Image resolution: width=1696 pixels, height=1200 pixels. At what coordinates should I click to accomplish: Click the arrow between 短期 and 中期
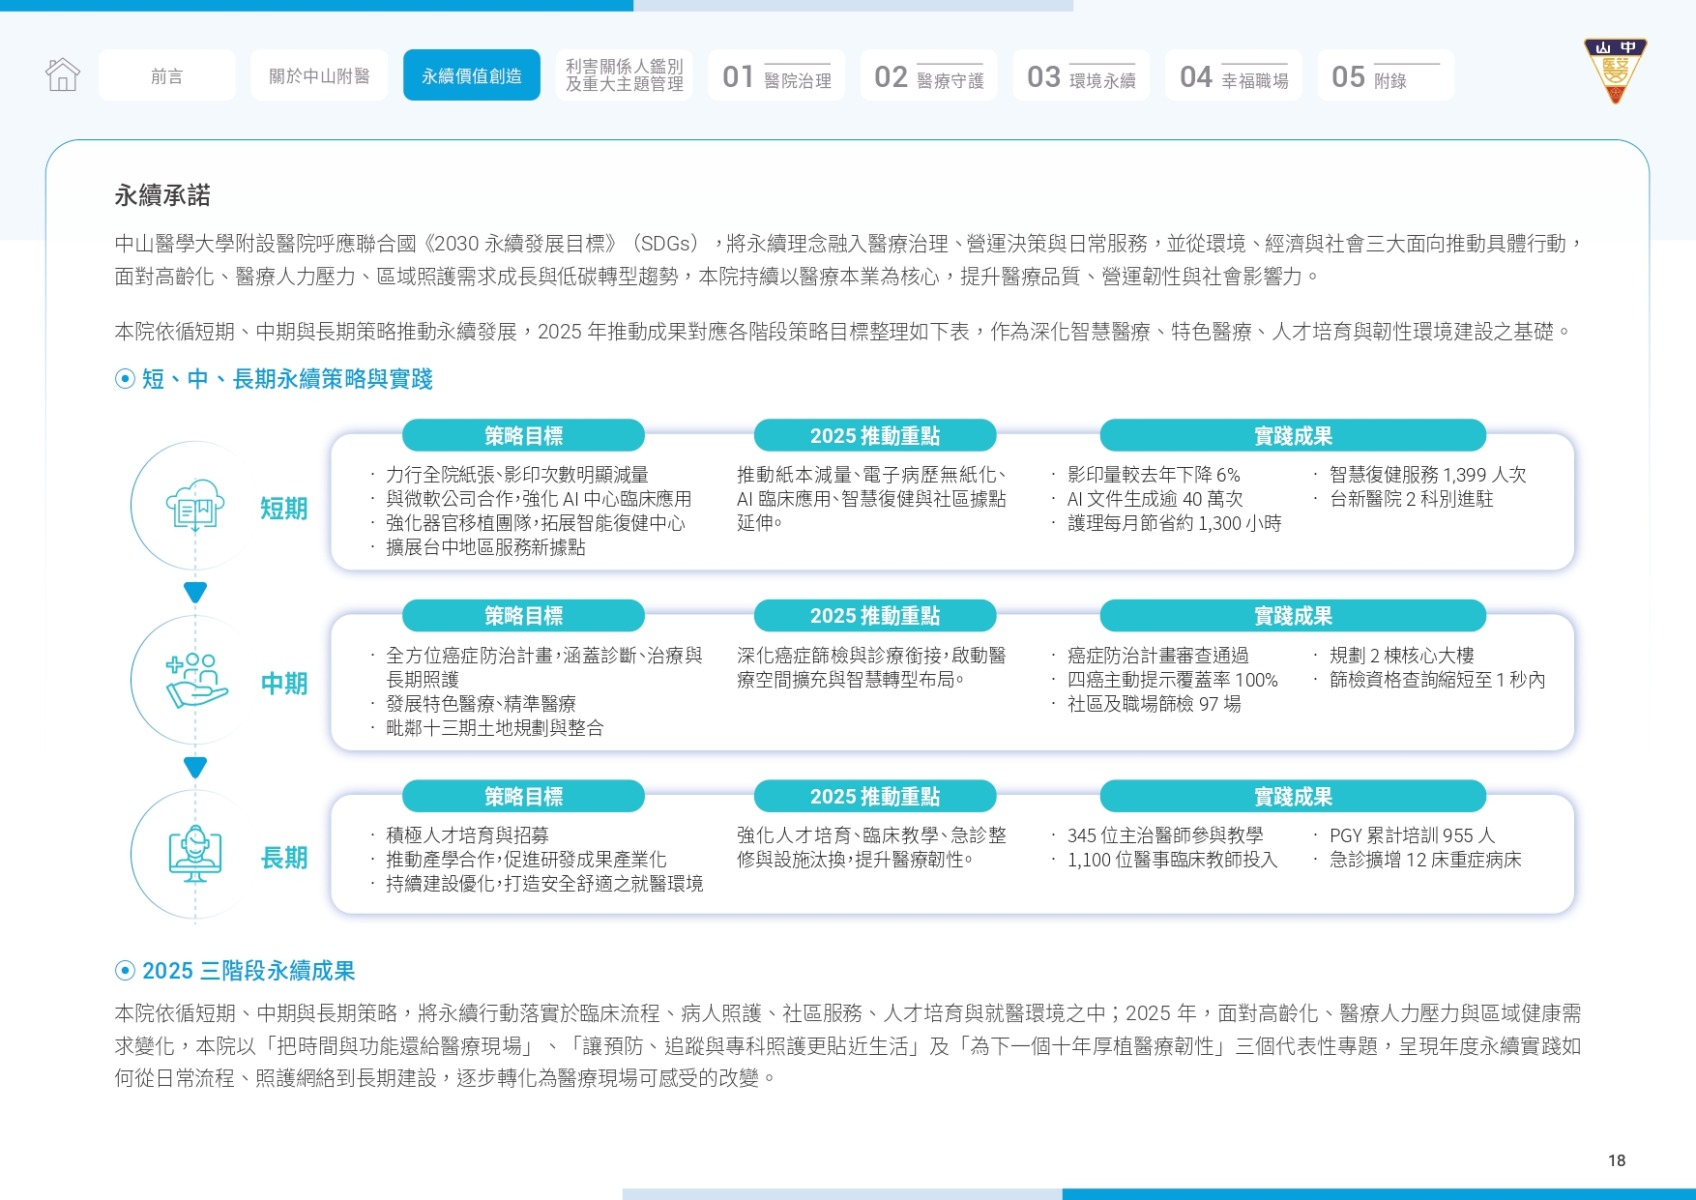(x=195, y=592)
